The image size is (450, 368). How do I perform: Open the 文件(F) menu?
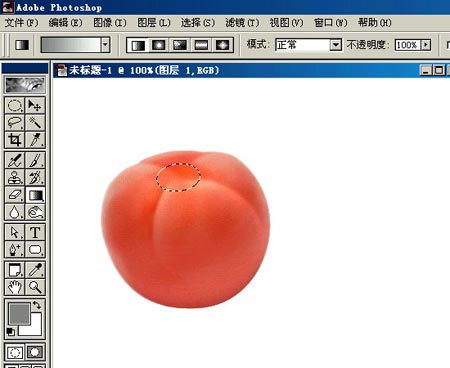21,23
